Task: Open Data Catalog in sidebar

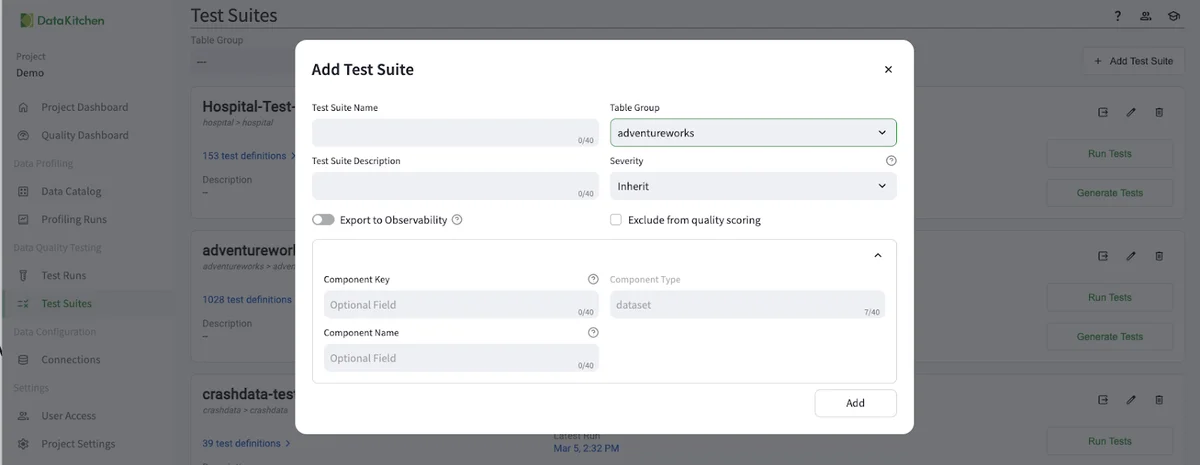Action: [x=71, y=192]
